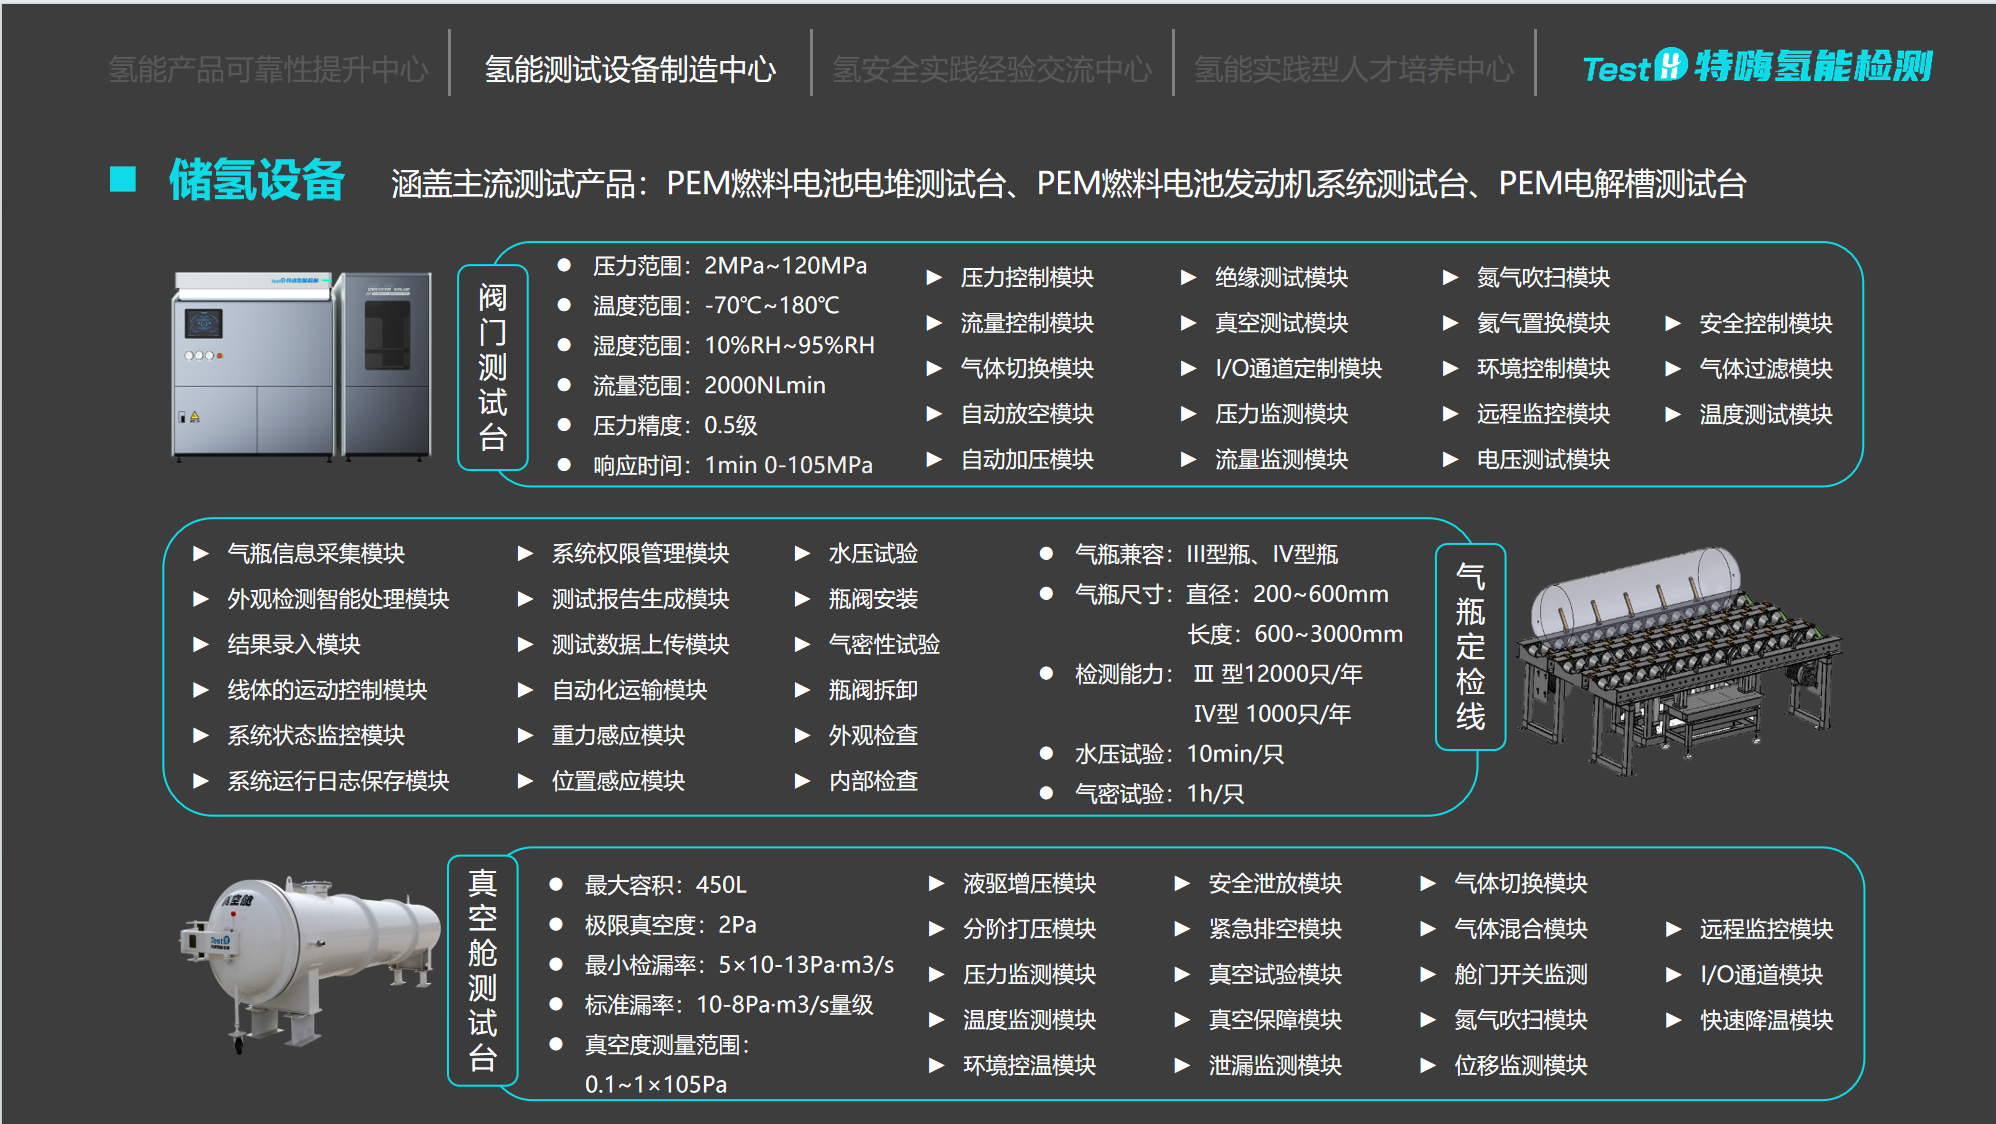
Task: Click arrow beside 压力控制模块
Action: point(934,277)
